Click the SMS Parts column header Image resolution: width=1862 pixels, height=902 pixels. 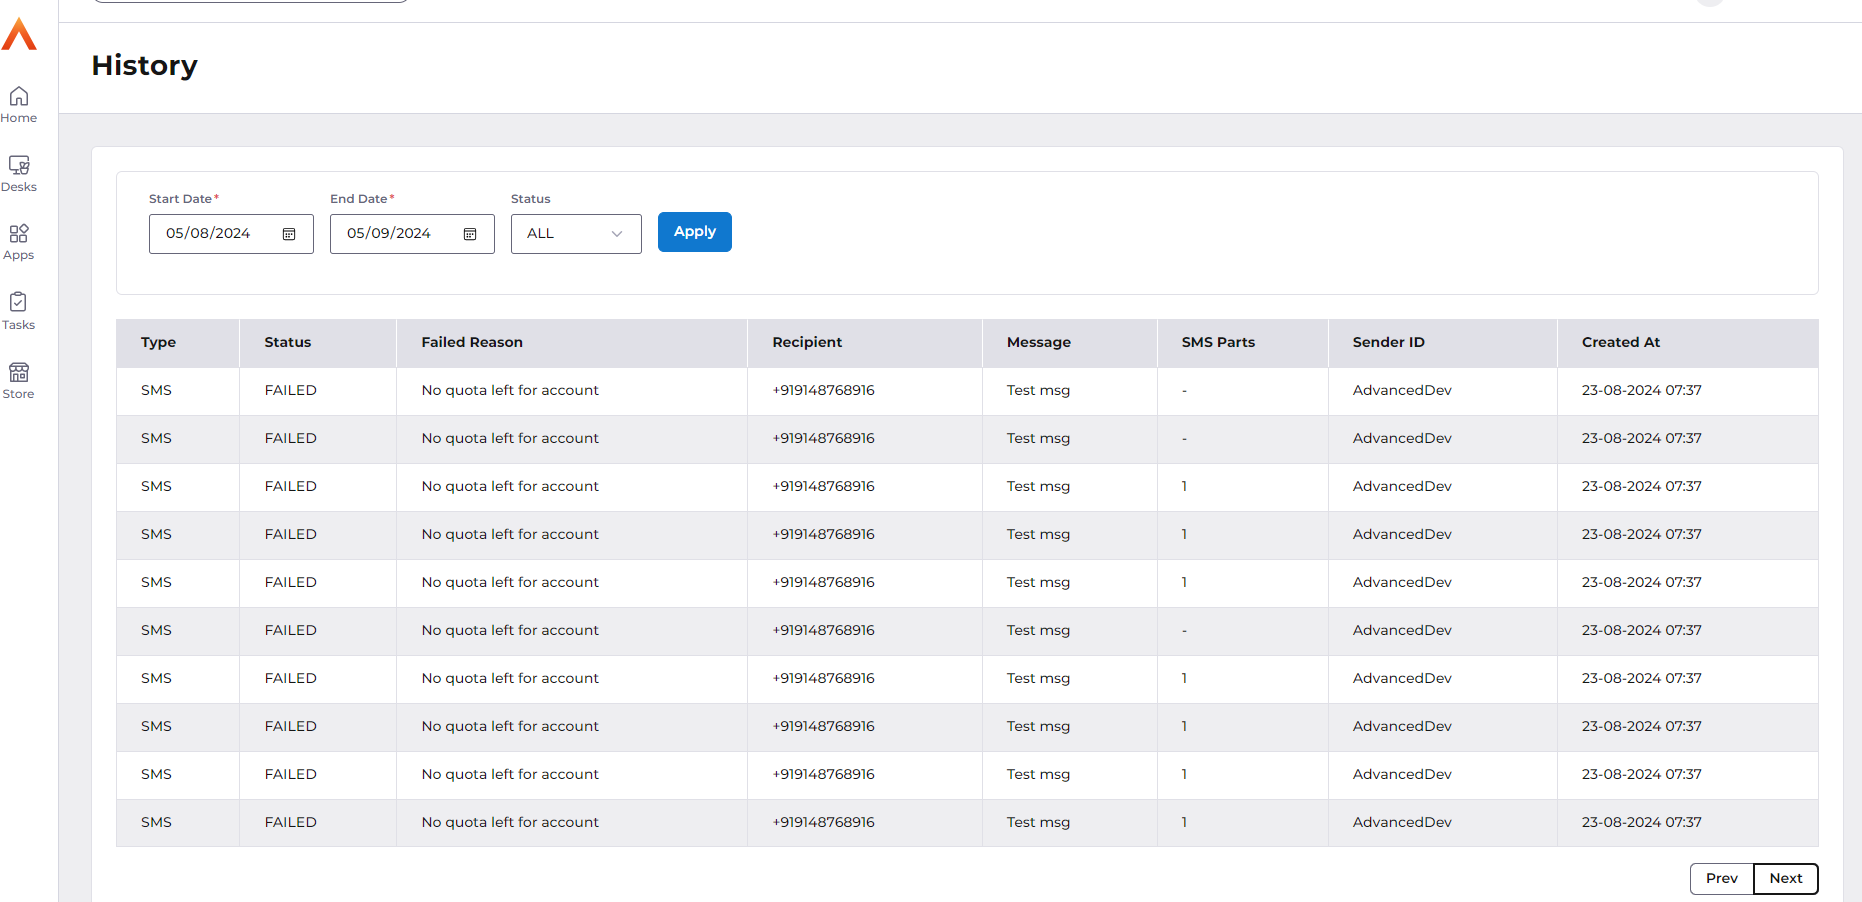1217,342
